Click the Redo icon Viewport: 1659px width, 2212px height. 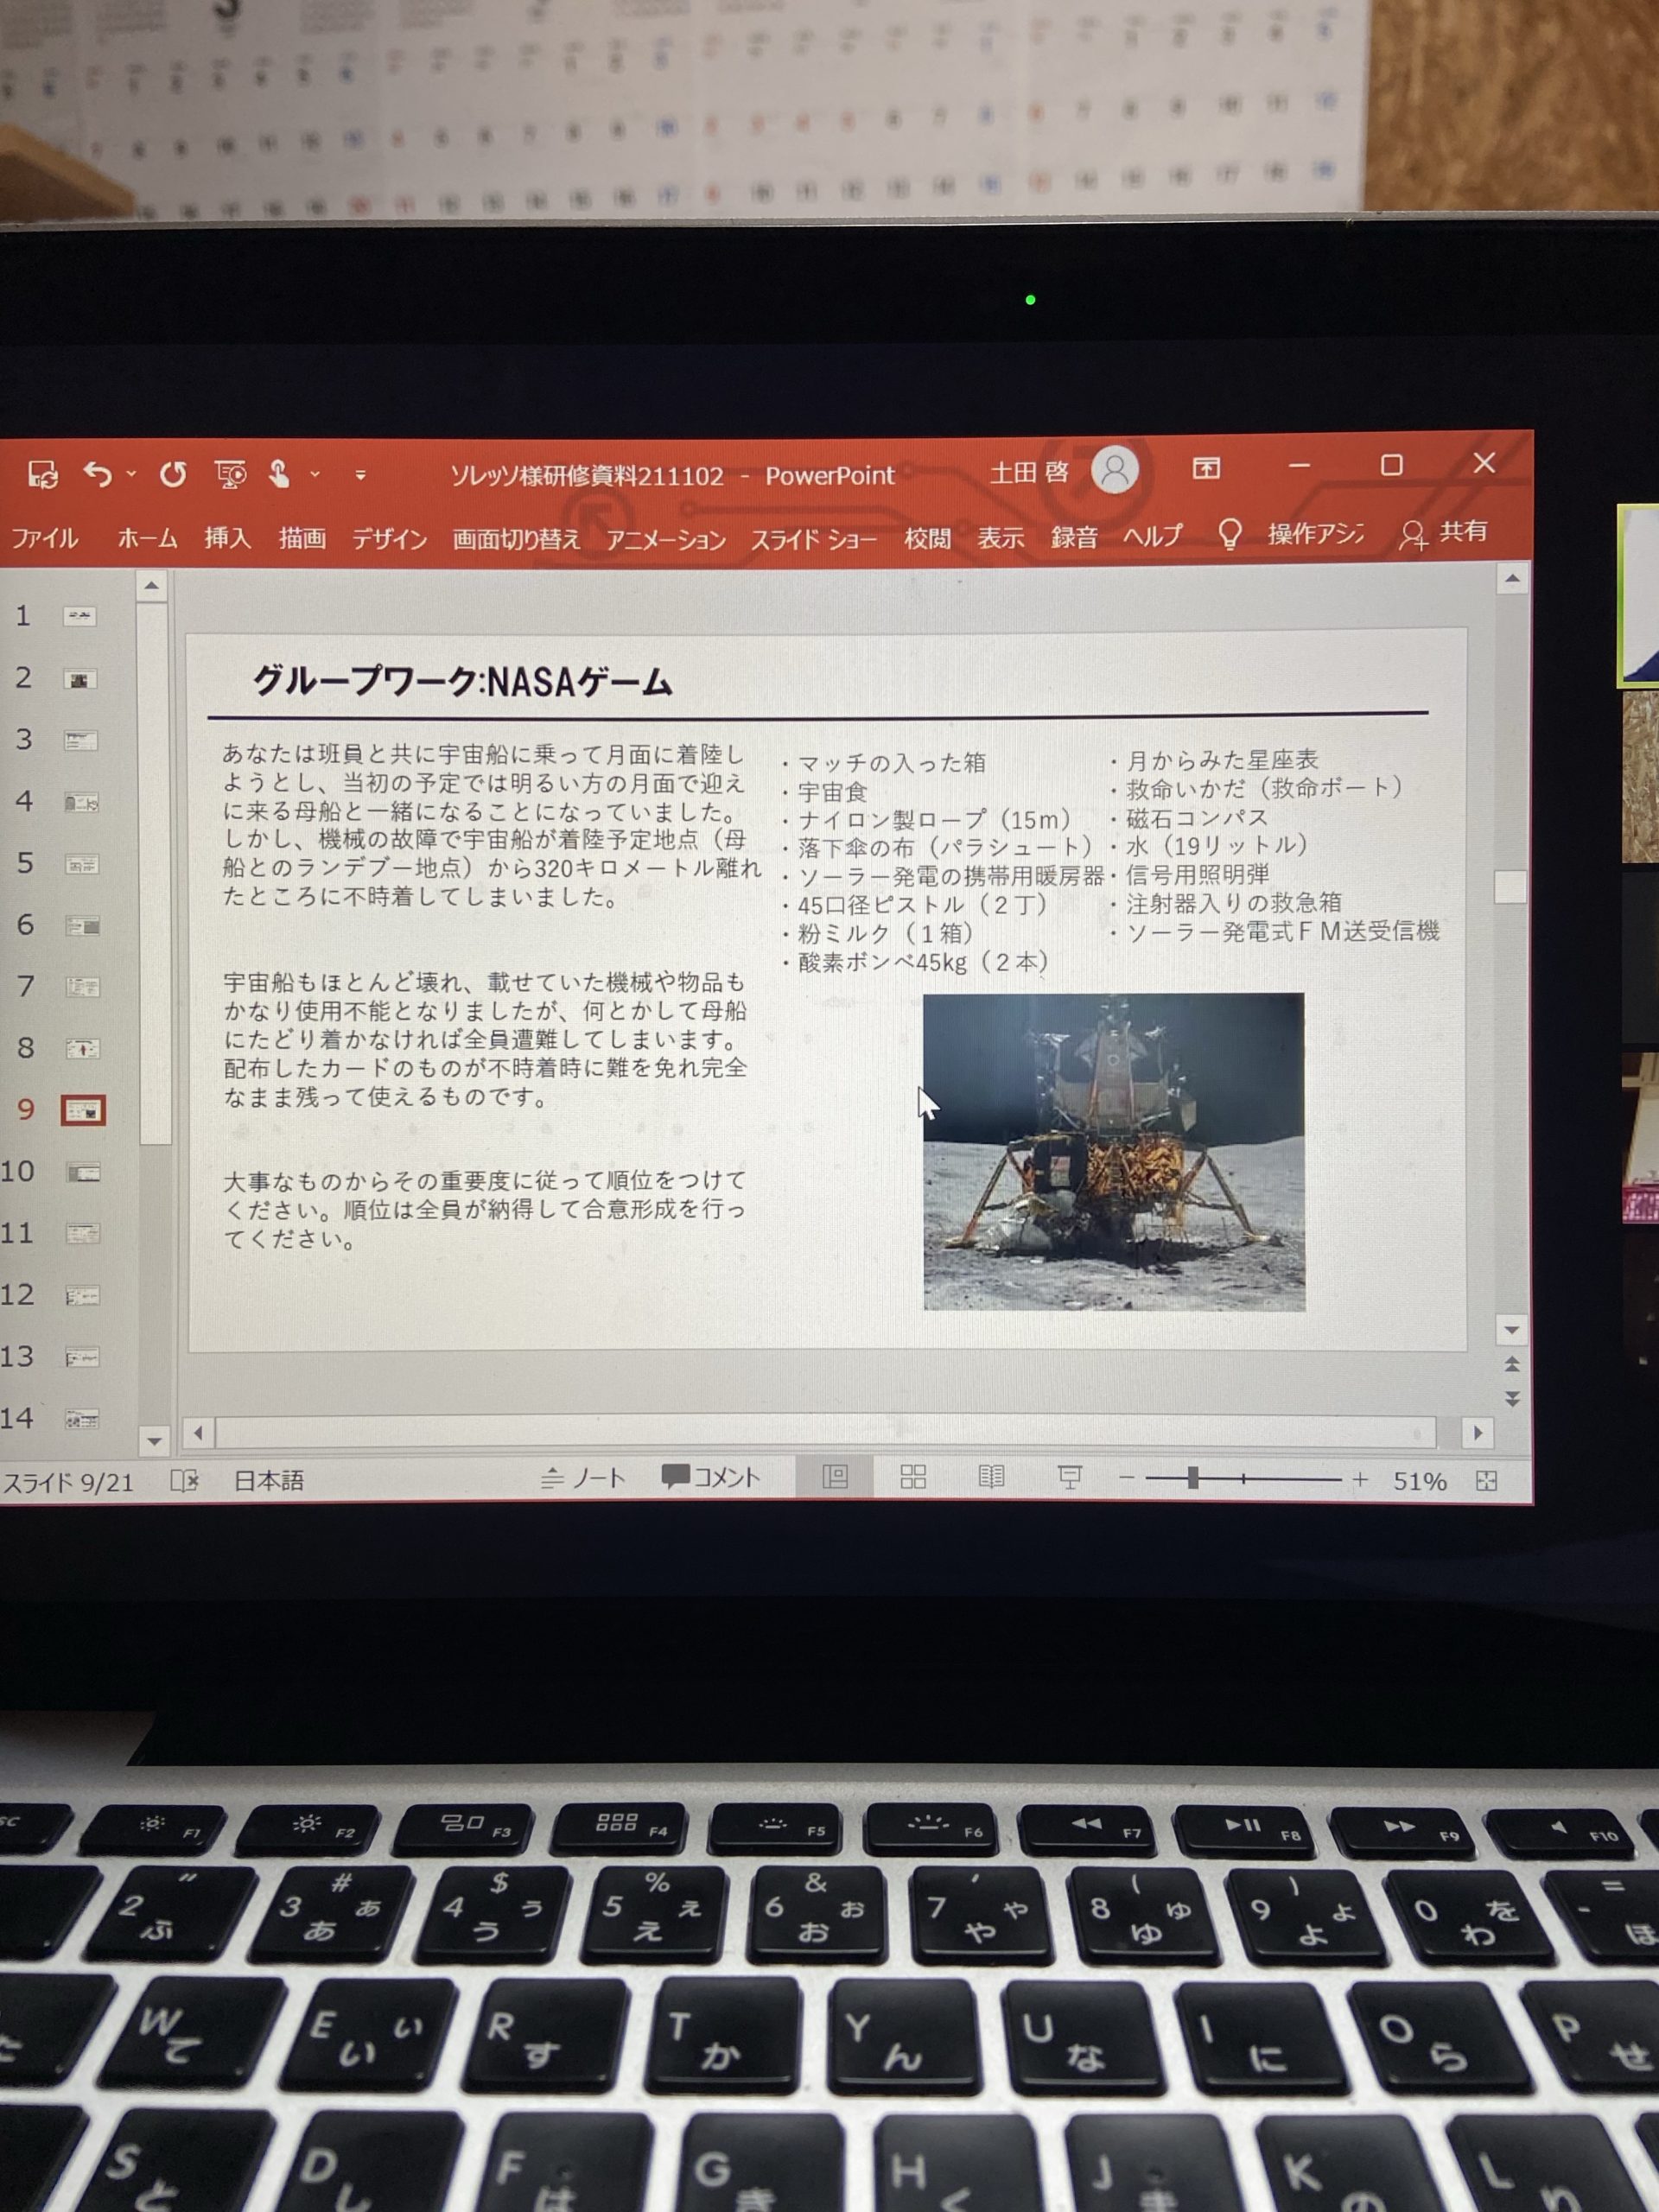click(x=173, y=474)
